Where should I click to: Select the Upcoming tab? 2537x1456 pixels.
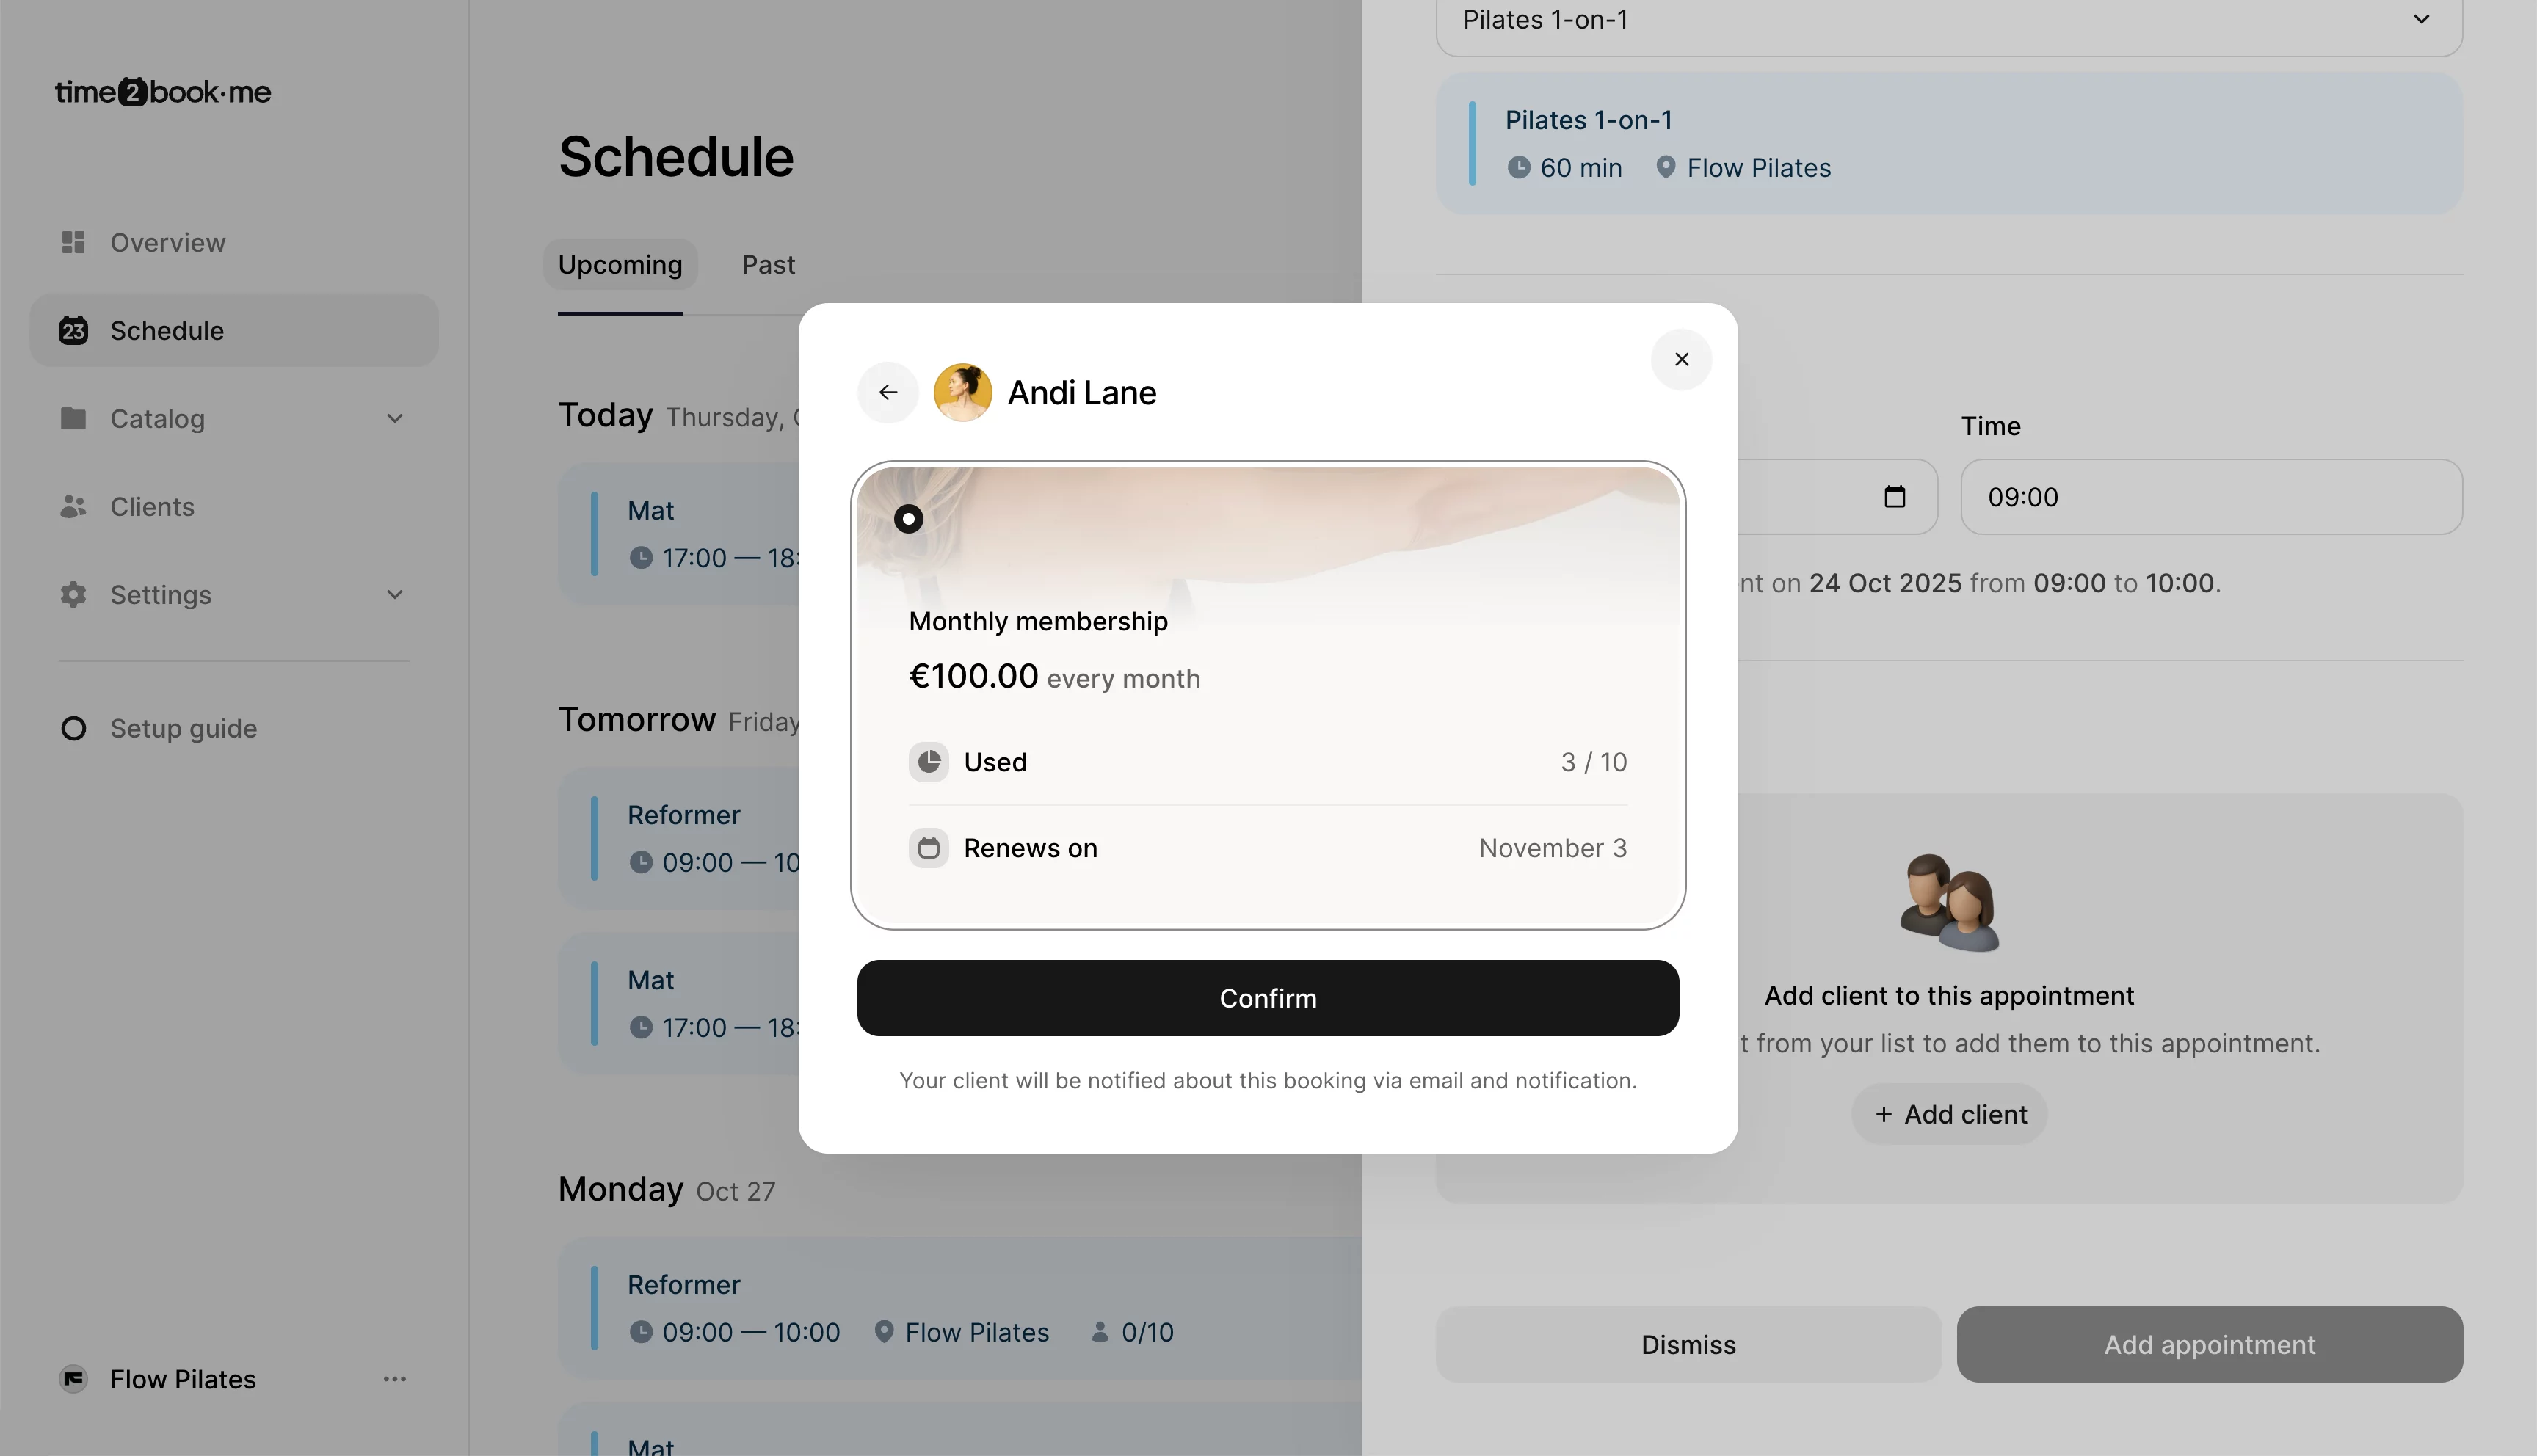click(620, 264)
